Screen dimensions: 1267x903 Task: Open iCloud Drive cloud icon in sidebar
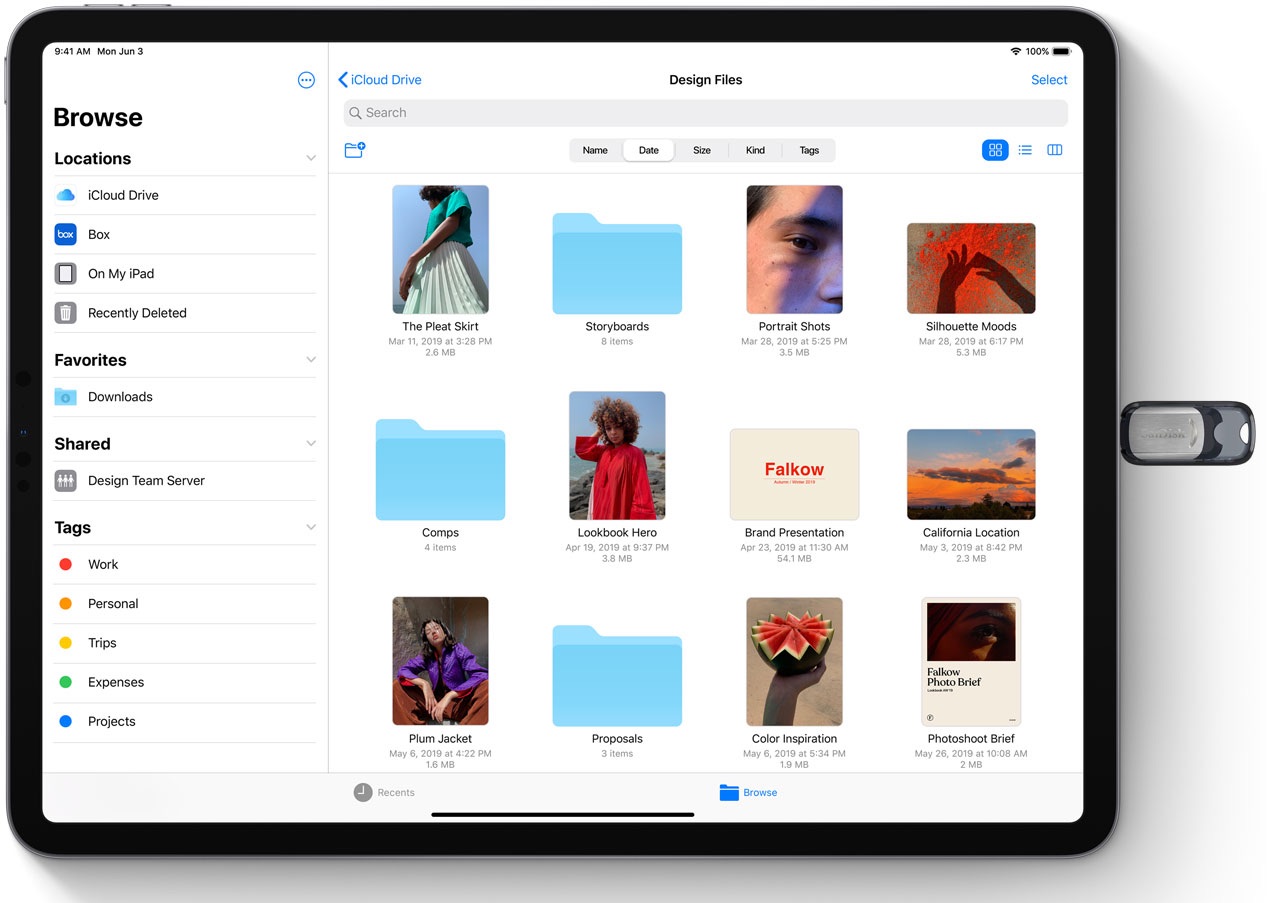pos(65,195)
